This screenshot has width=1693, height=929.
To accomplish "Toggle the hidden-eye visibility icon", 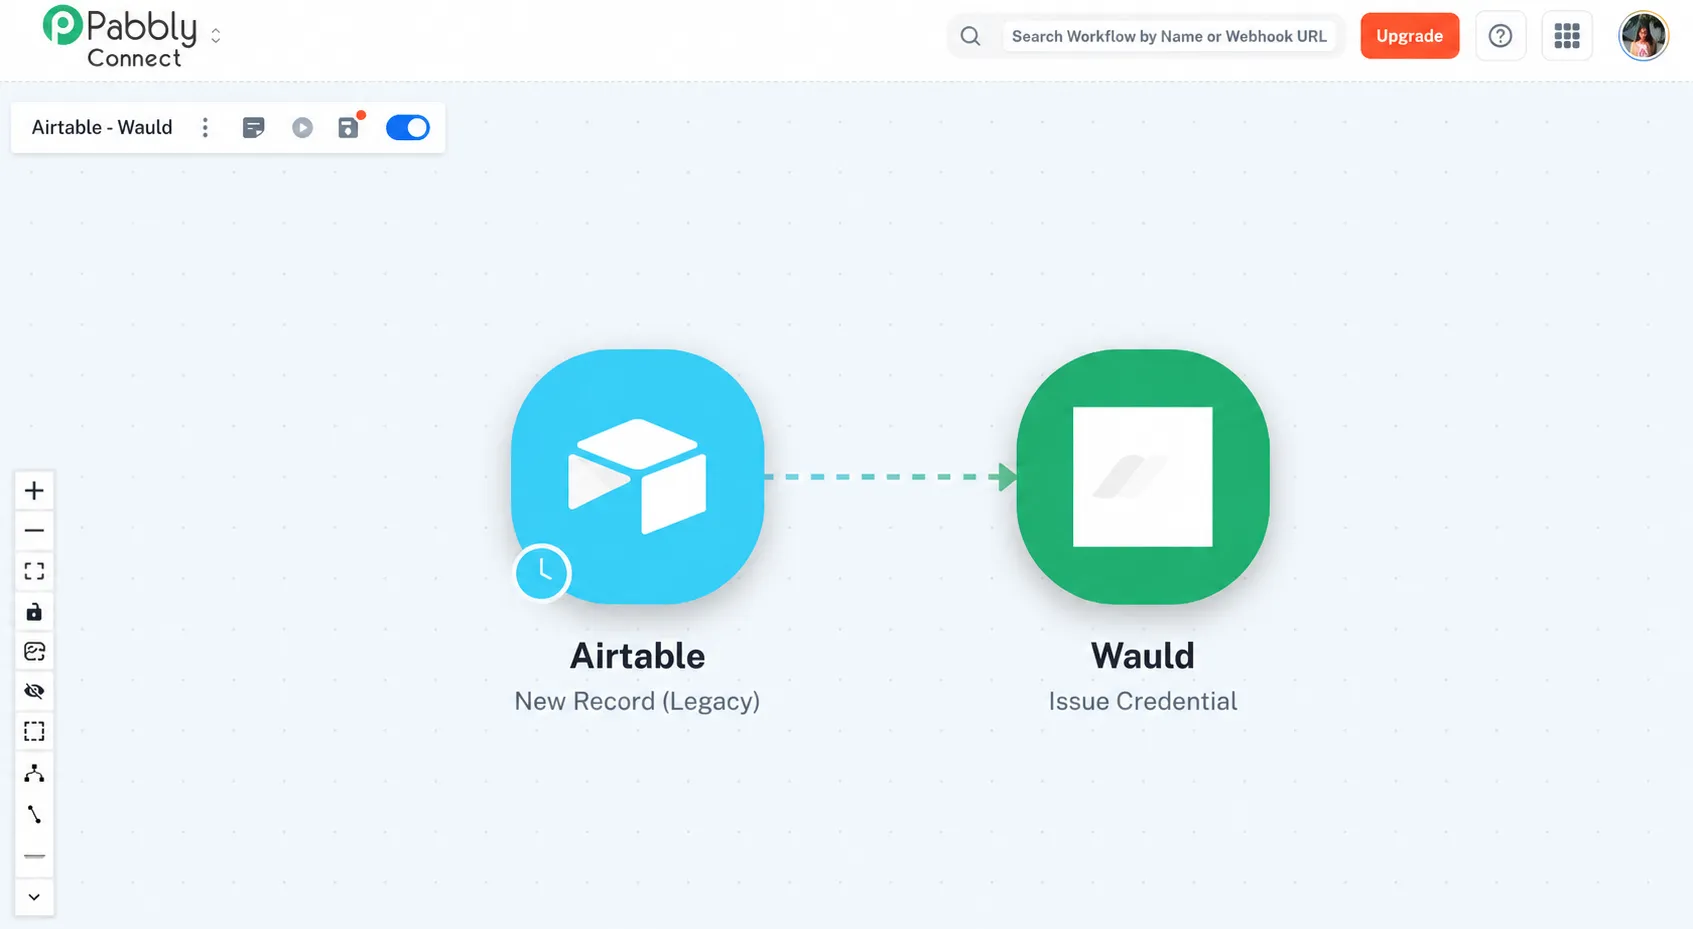I will (x=34, y=691).
